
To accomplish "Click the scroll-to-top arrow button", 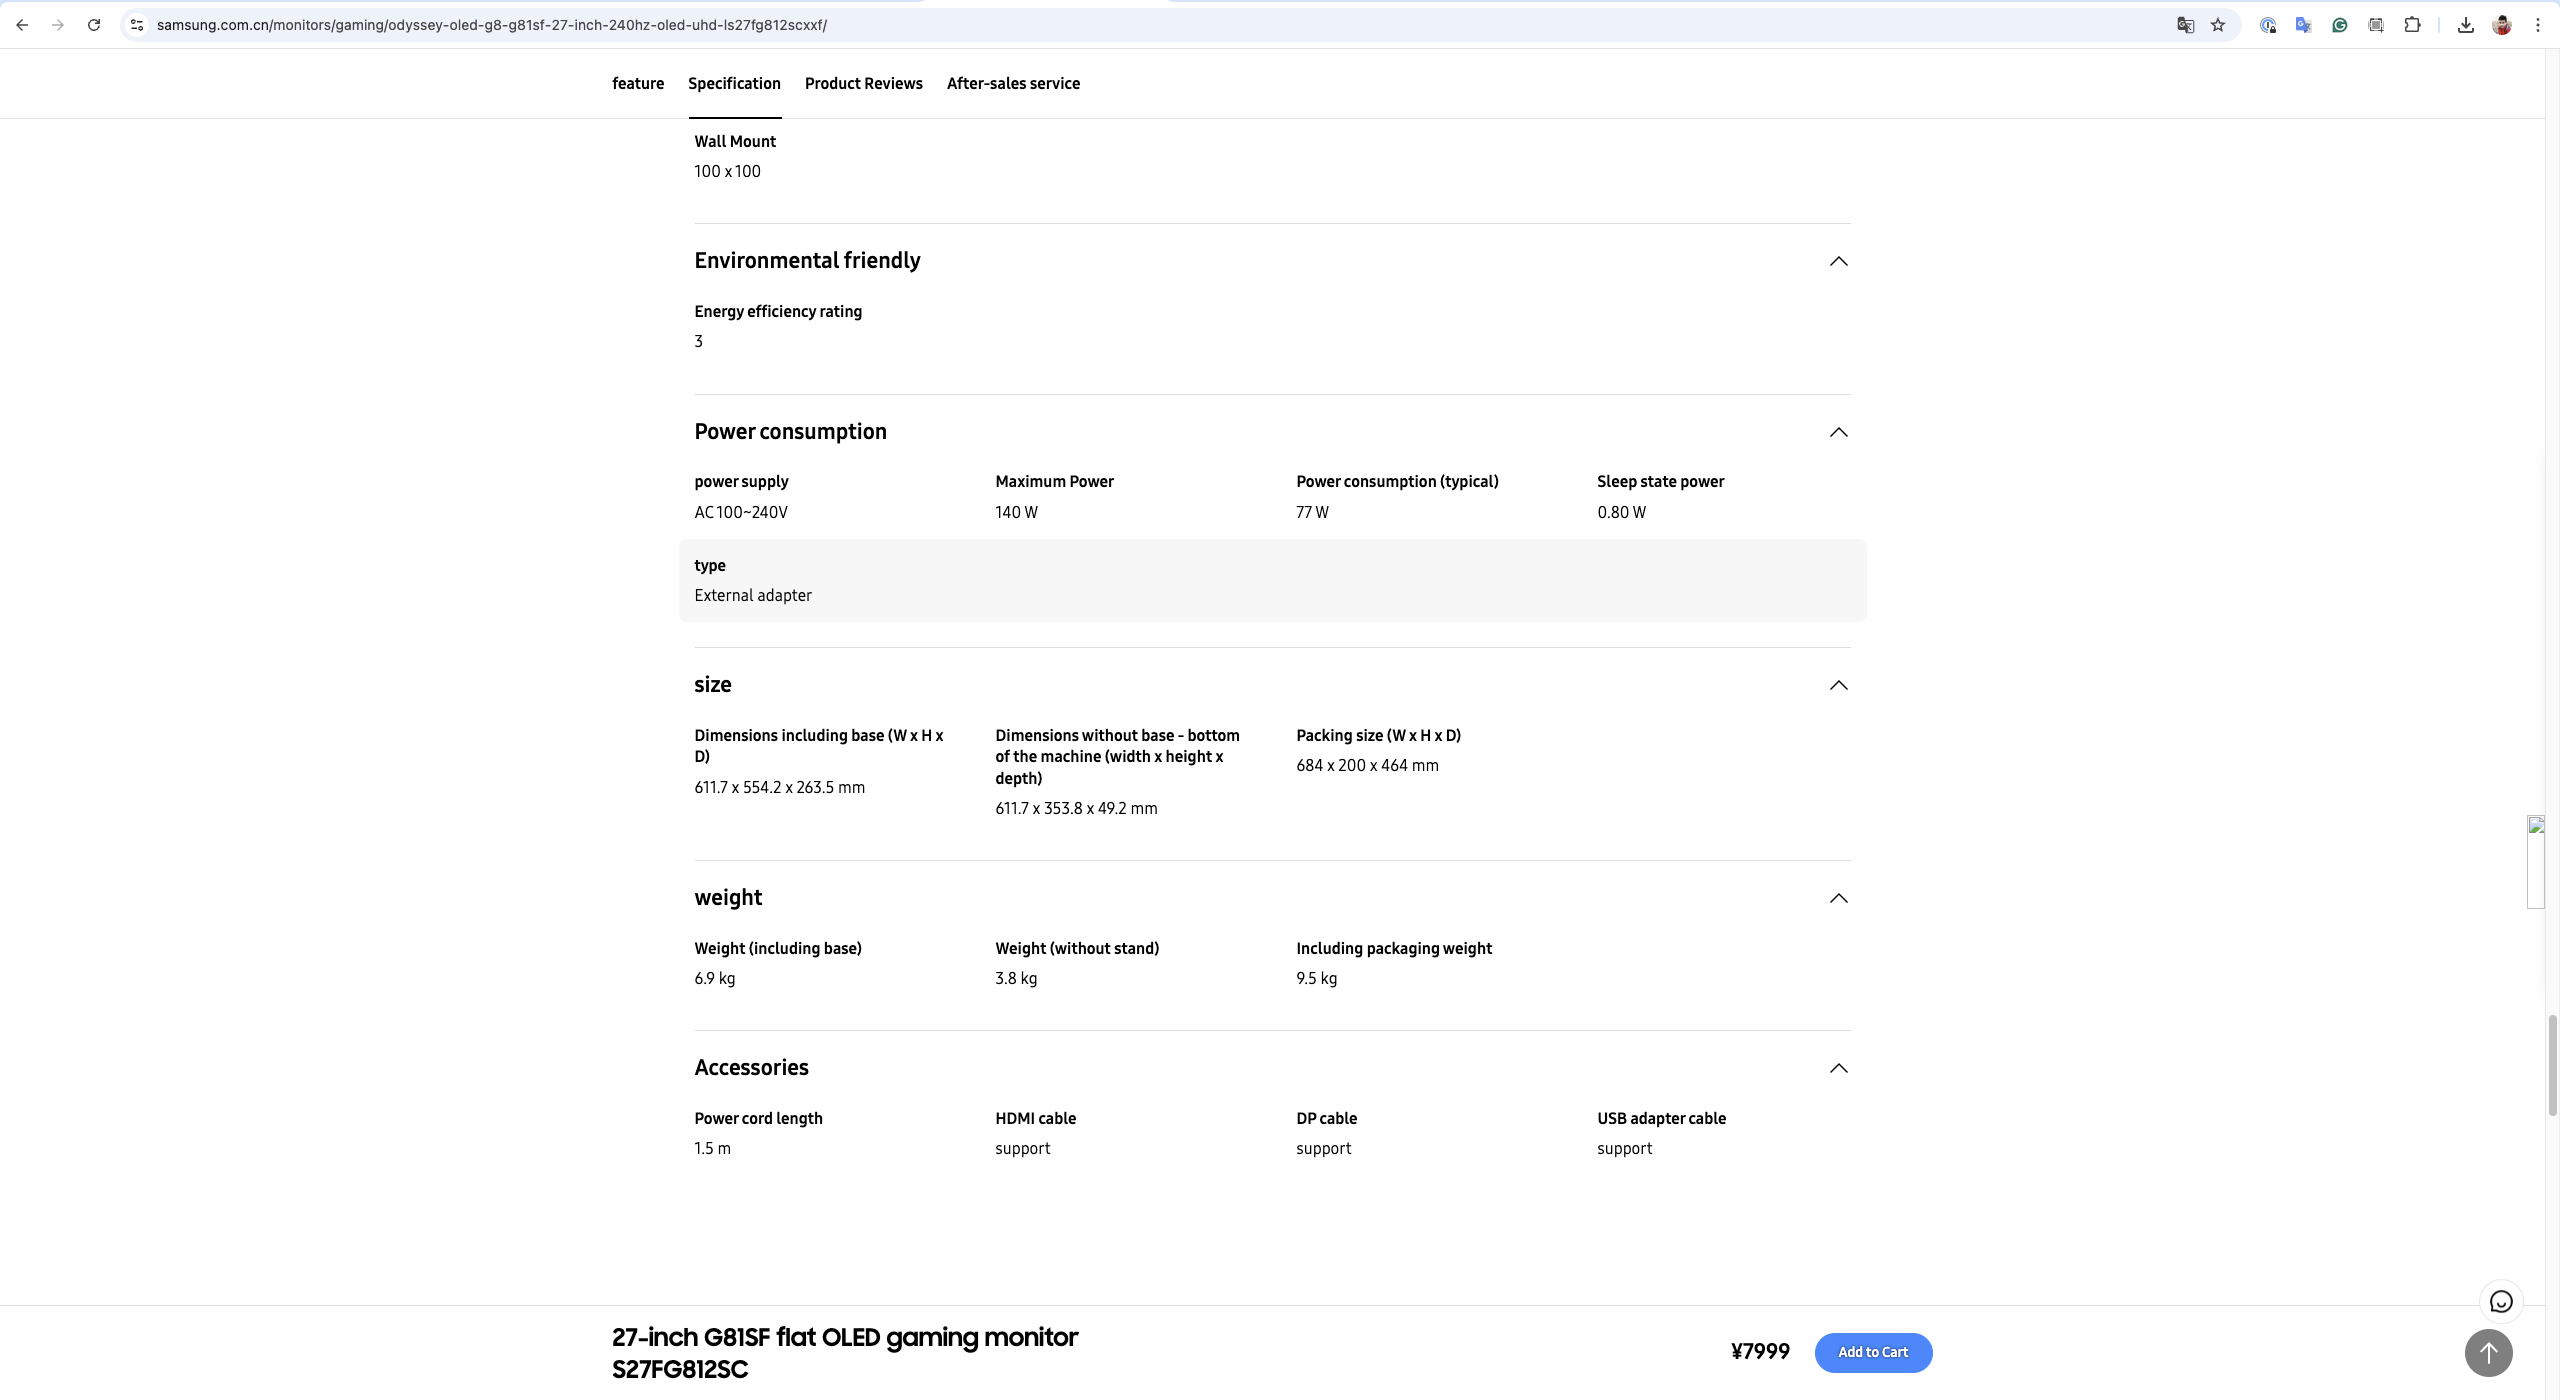I will (x=2488, y=1353).
